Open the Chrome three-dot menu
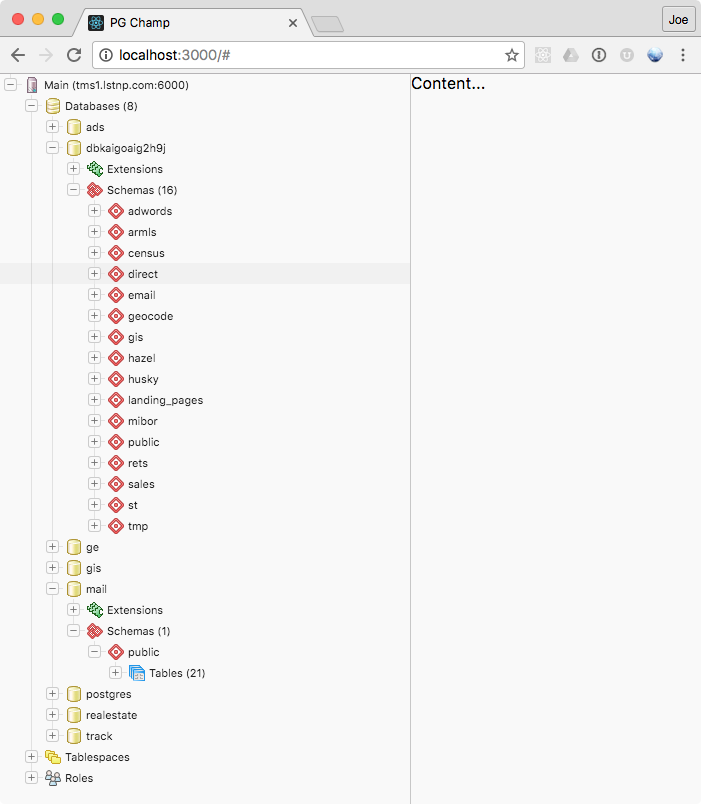The width and height of the screenshot is (701, 804). pyautogui.click(x=683, y=55)
